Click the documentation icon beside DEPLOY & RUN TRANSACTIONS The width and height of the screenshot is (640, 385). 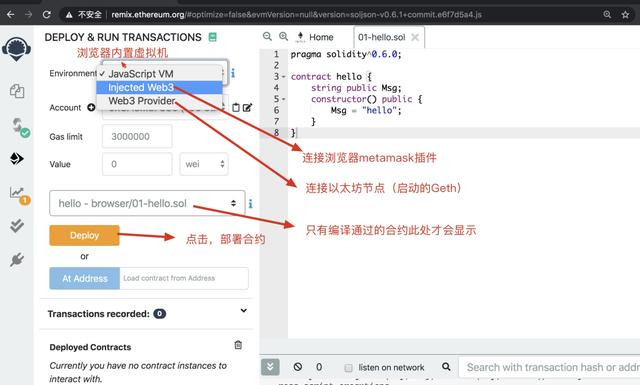(x=212, y=37)
